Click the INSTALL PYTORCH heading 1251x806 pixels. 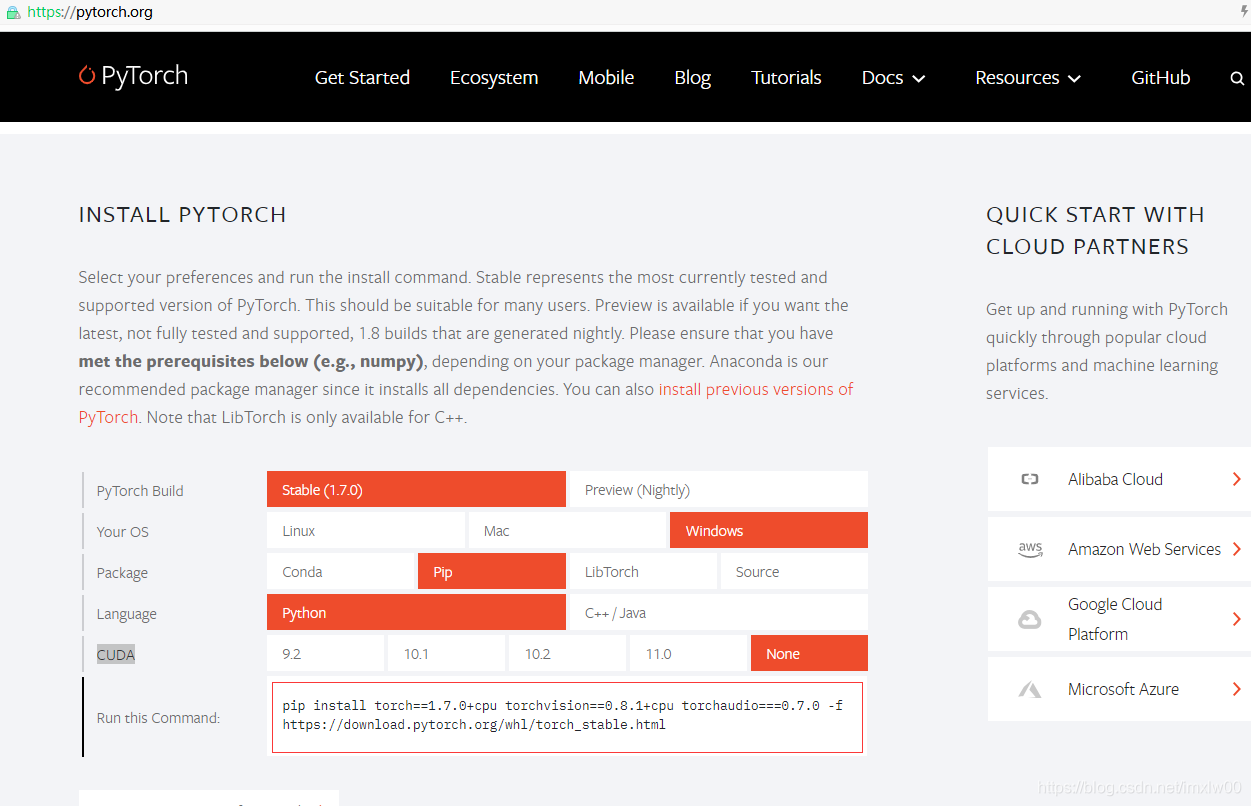[183, 215]
